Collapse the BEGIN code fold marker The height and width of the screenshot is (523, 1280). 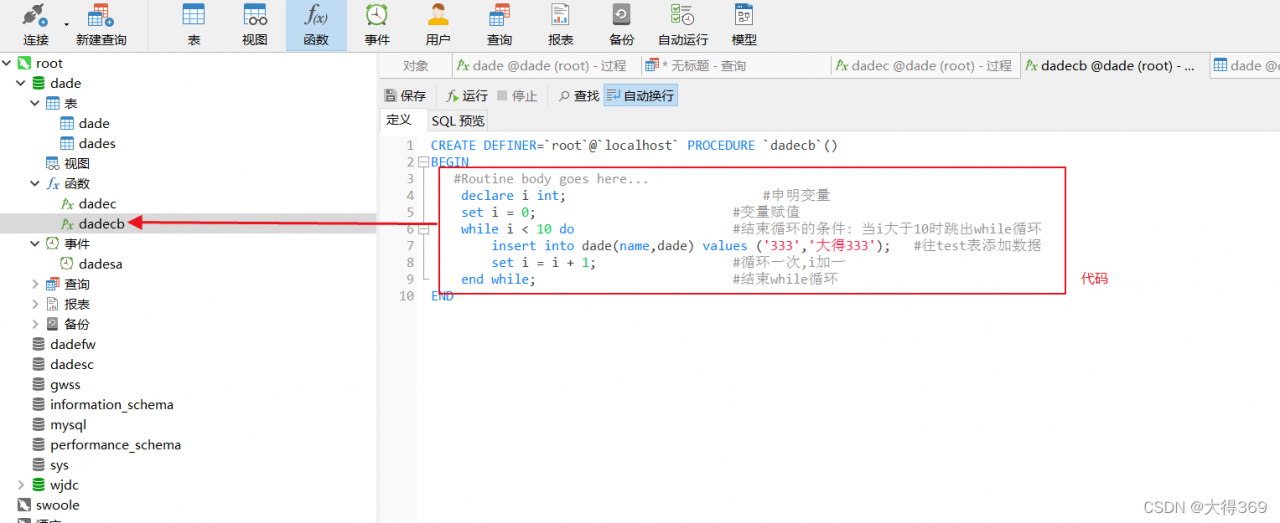tap(424, 162)
